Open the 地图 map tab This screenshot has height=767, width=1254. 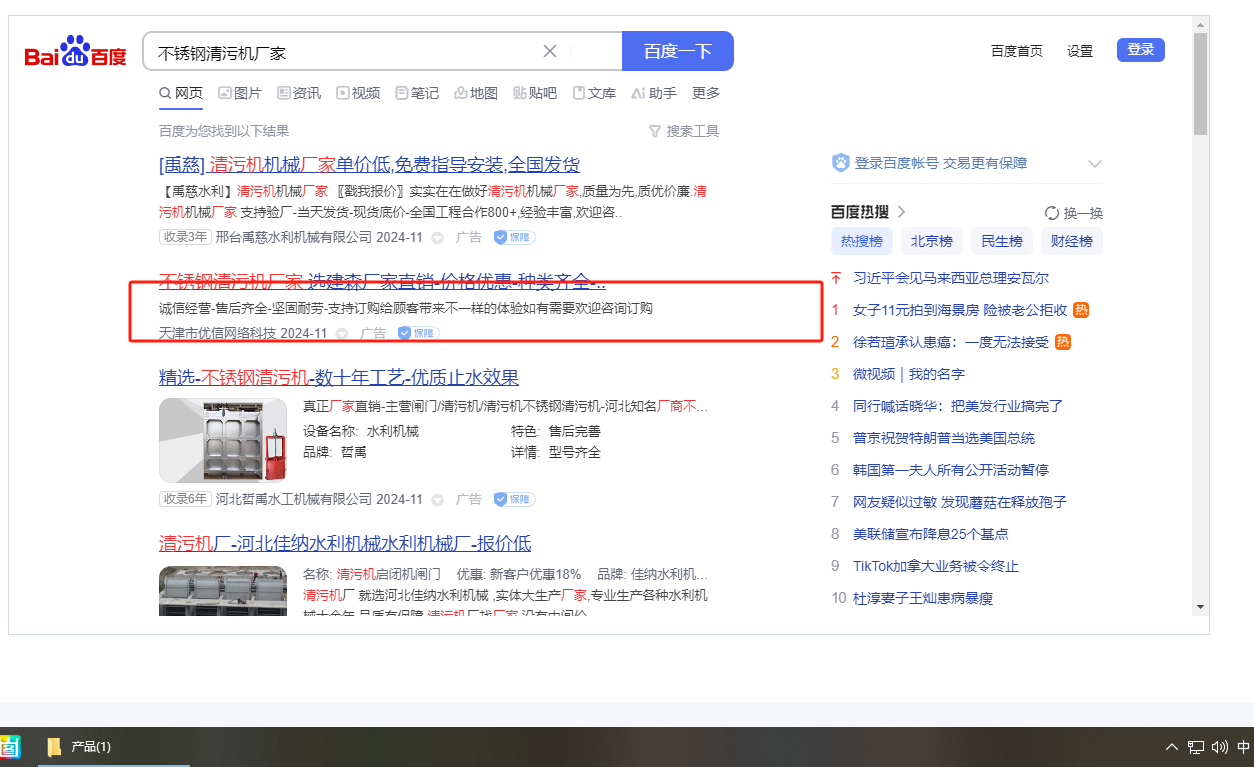click(476, 93)
